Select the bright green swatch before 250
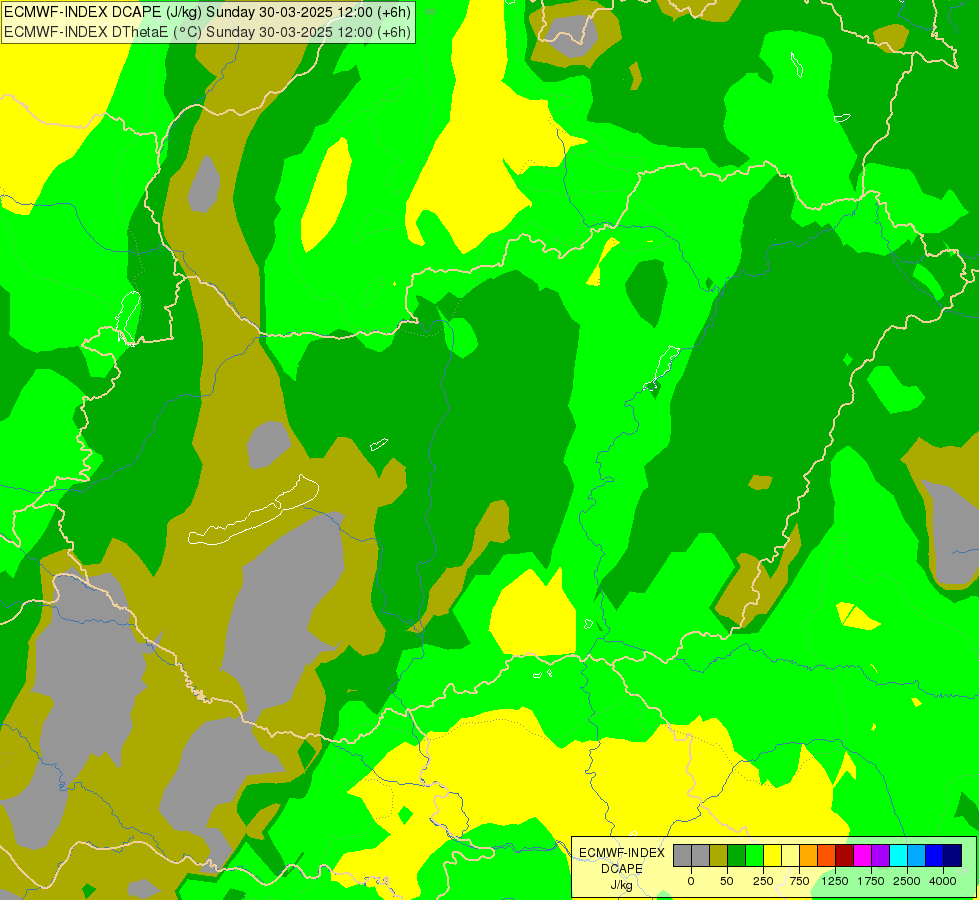Image resolution: width=979 pixels, height=900 pixels. click(x=754, y=856)
